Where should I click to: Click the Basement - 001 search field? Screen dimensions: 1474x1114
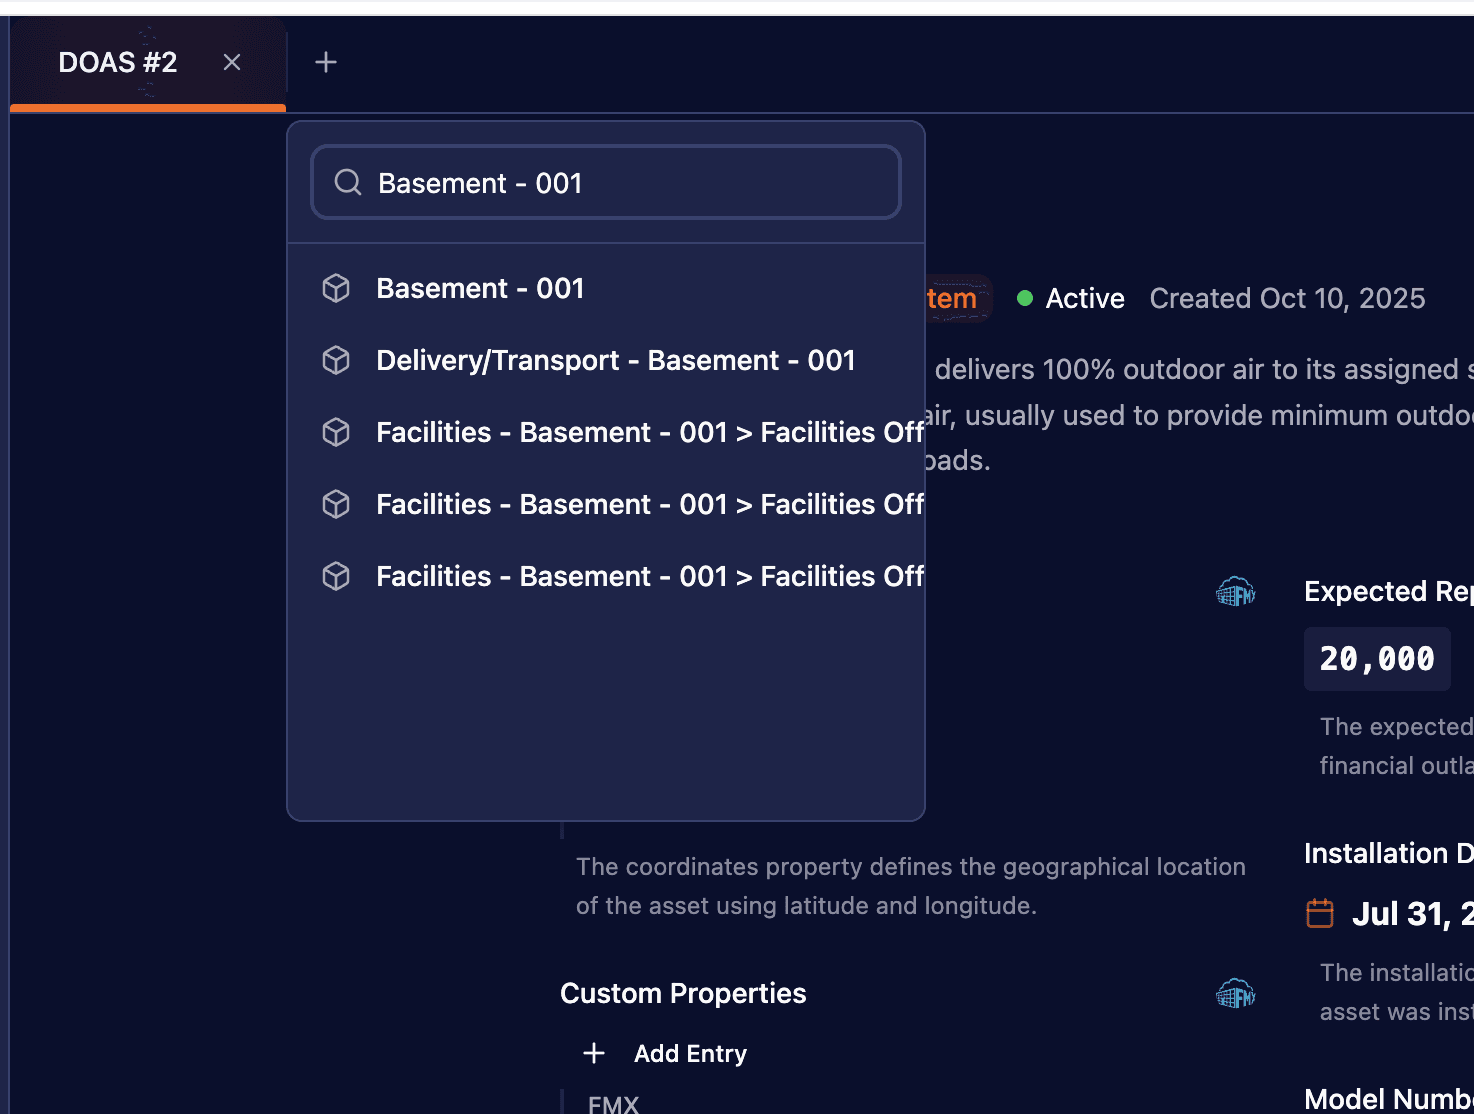pos(605,183)
